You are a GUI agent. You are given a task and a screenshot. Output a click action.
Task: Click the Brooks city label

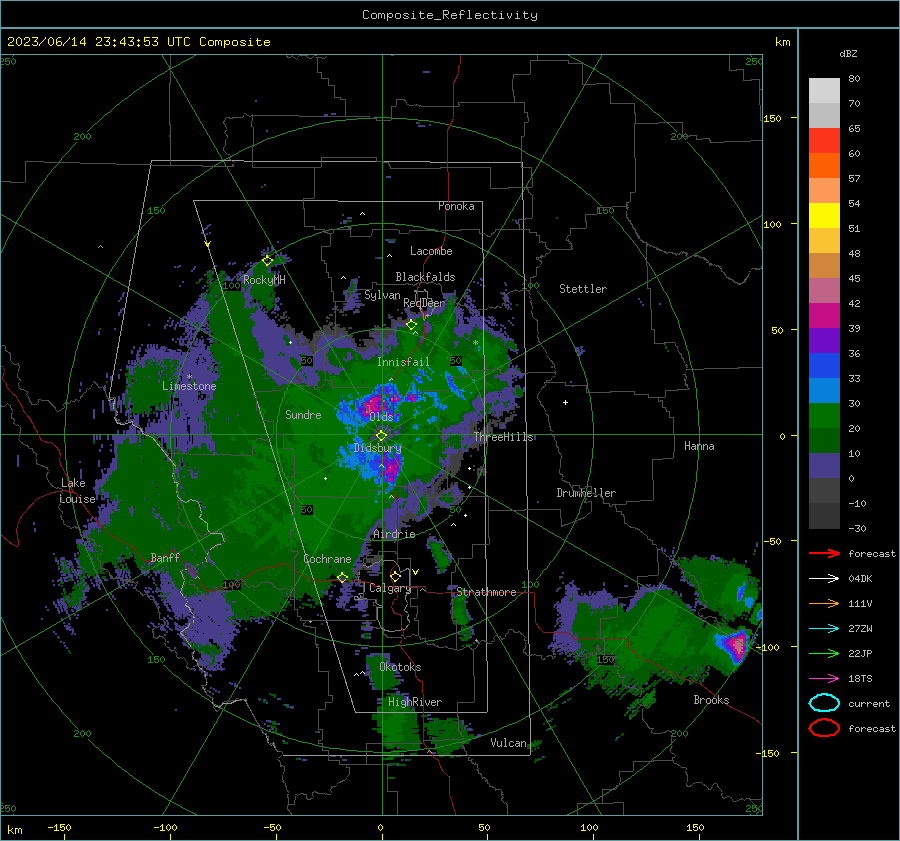tap(711, 700)
